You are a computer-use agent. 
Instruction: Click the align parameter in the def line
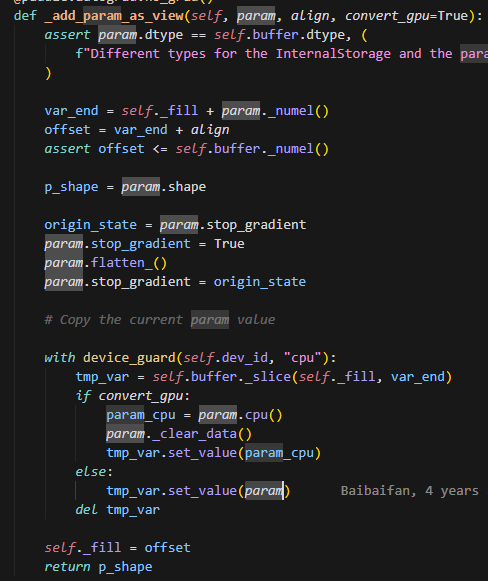click(x=310, y=16)
